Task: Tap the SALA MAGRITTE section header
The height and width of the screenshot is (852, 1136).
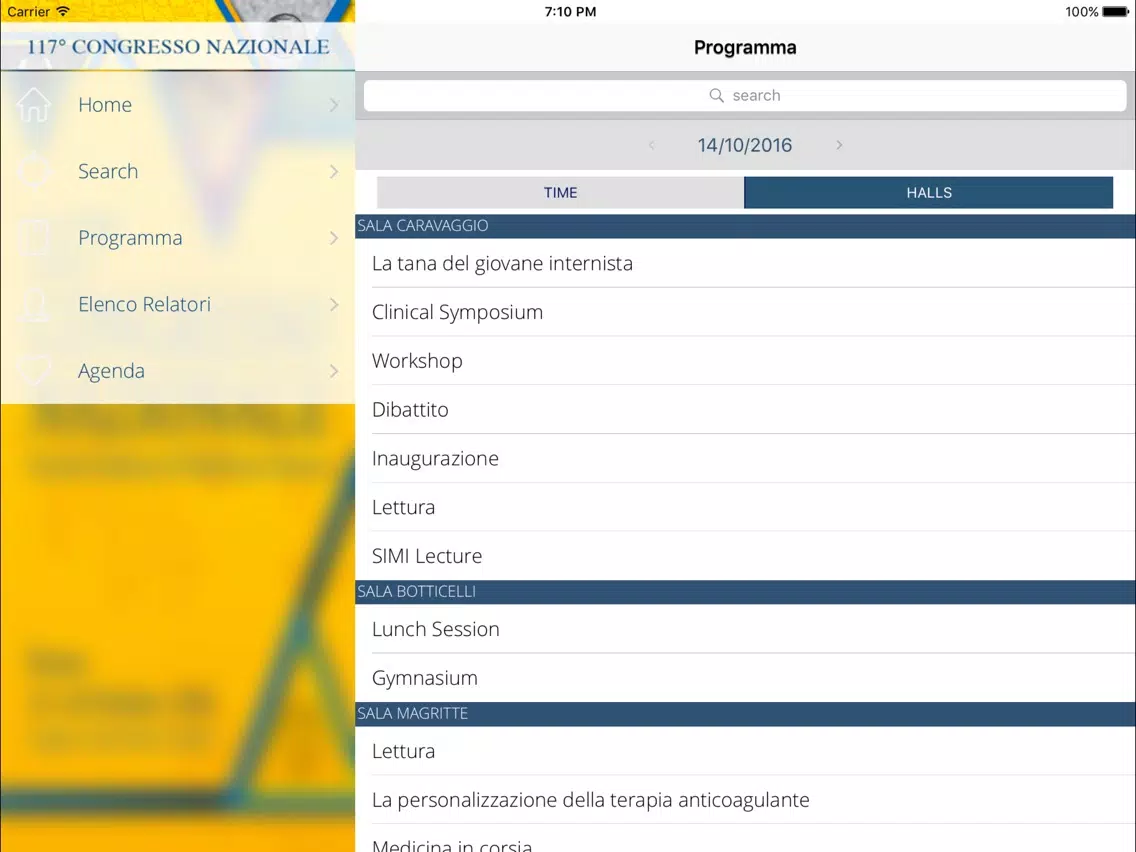Action: click(x=746, y=714)
